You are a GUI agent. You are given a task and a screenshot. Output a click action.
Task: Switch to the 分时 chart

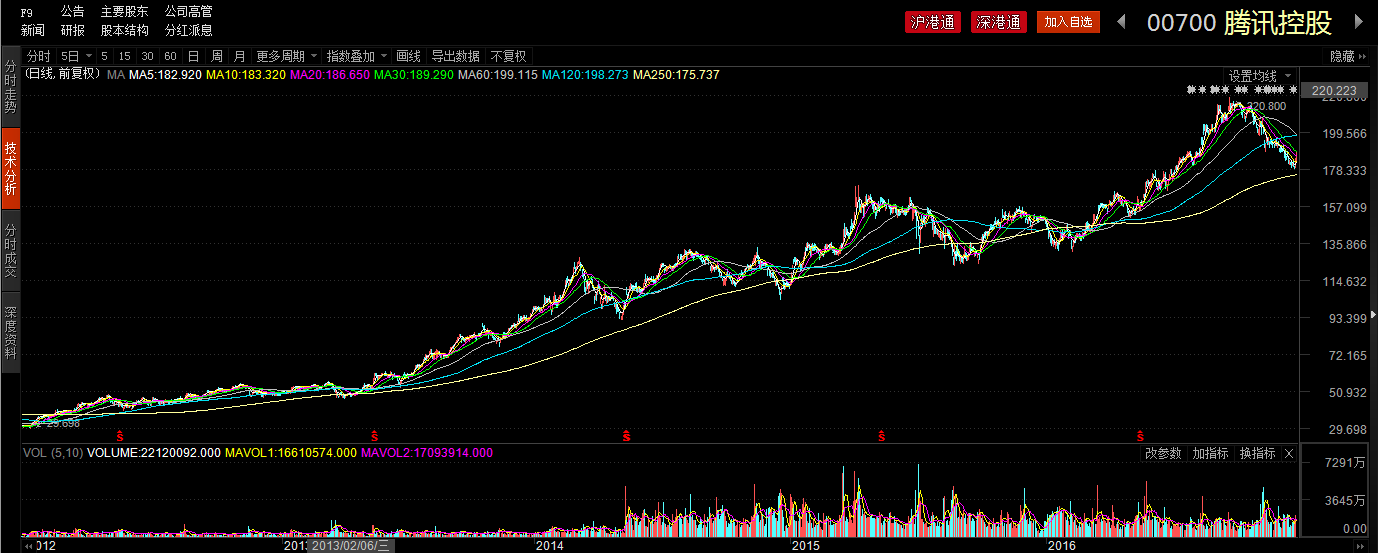point(38,56)
